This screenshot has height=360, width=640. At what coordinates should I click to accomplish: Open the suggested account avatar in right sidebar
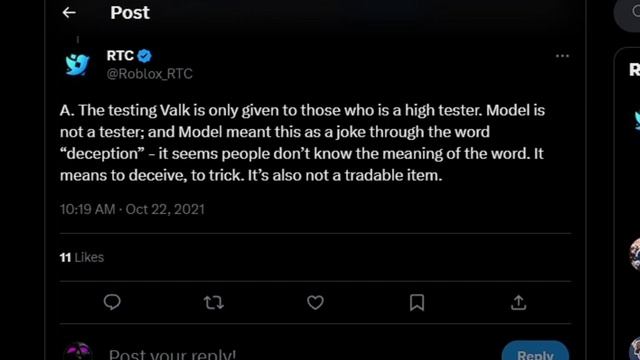(637, 121)
